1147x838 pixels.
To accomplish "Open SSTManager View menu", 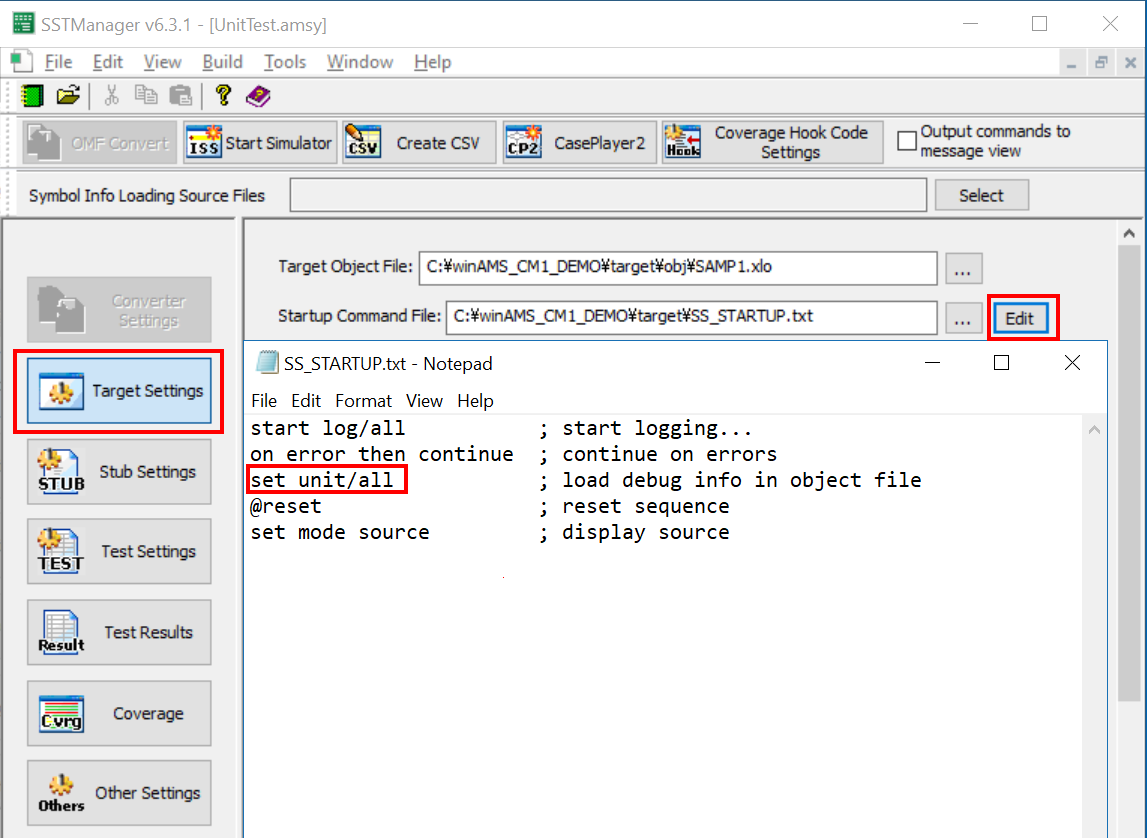I will 162,62.
